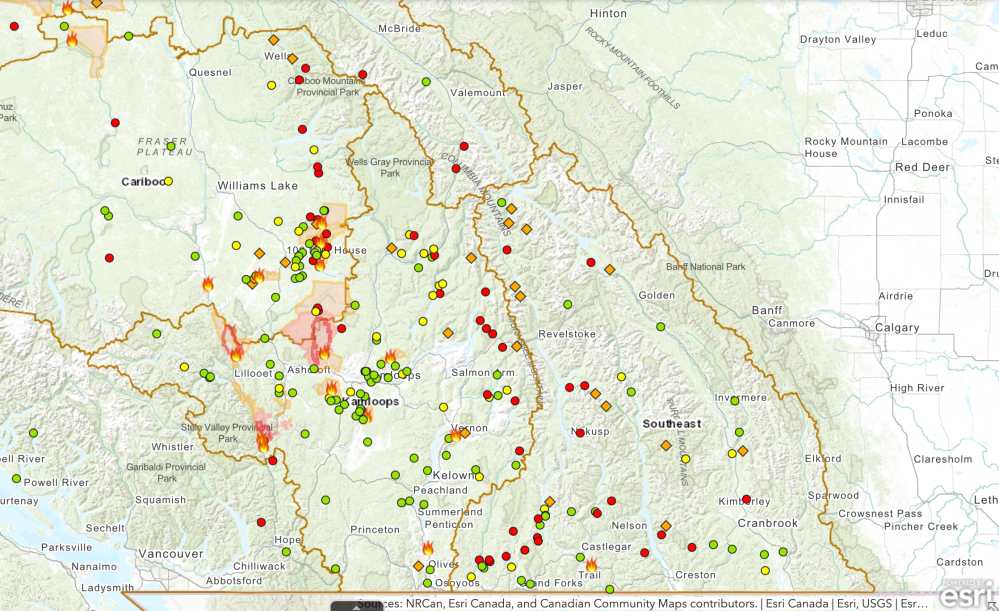
Task: Click green dot on Fraser Plateau label
Action: [x=171, y=147]
